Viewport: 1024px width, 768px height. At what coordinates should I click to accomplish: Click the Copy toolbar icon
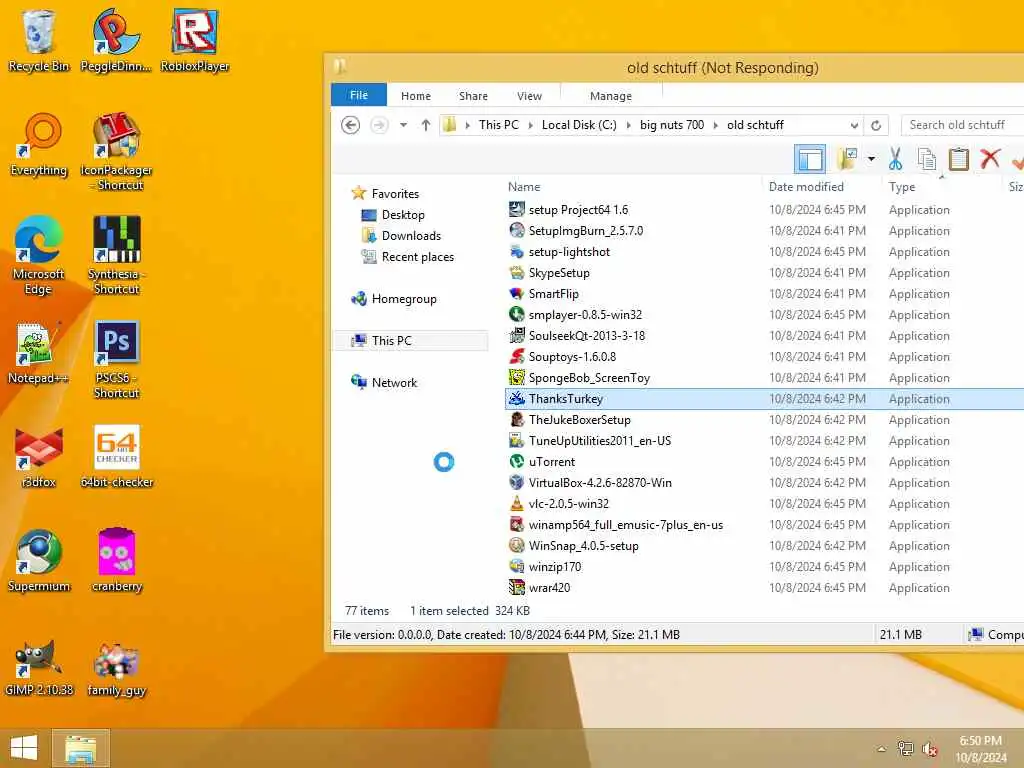pos(927,159)
